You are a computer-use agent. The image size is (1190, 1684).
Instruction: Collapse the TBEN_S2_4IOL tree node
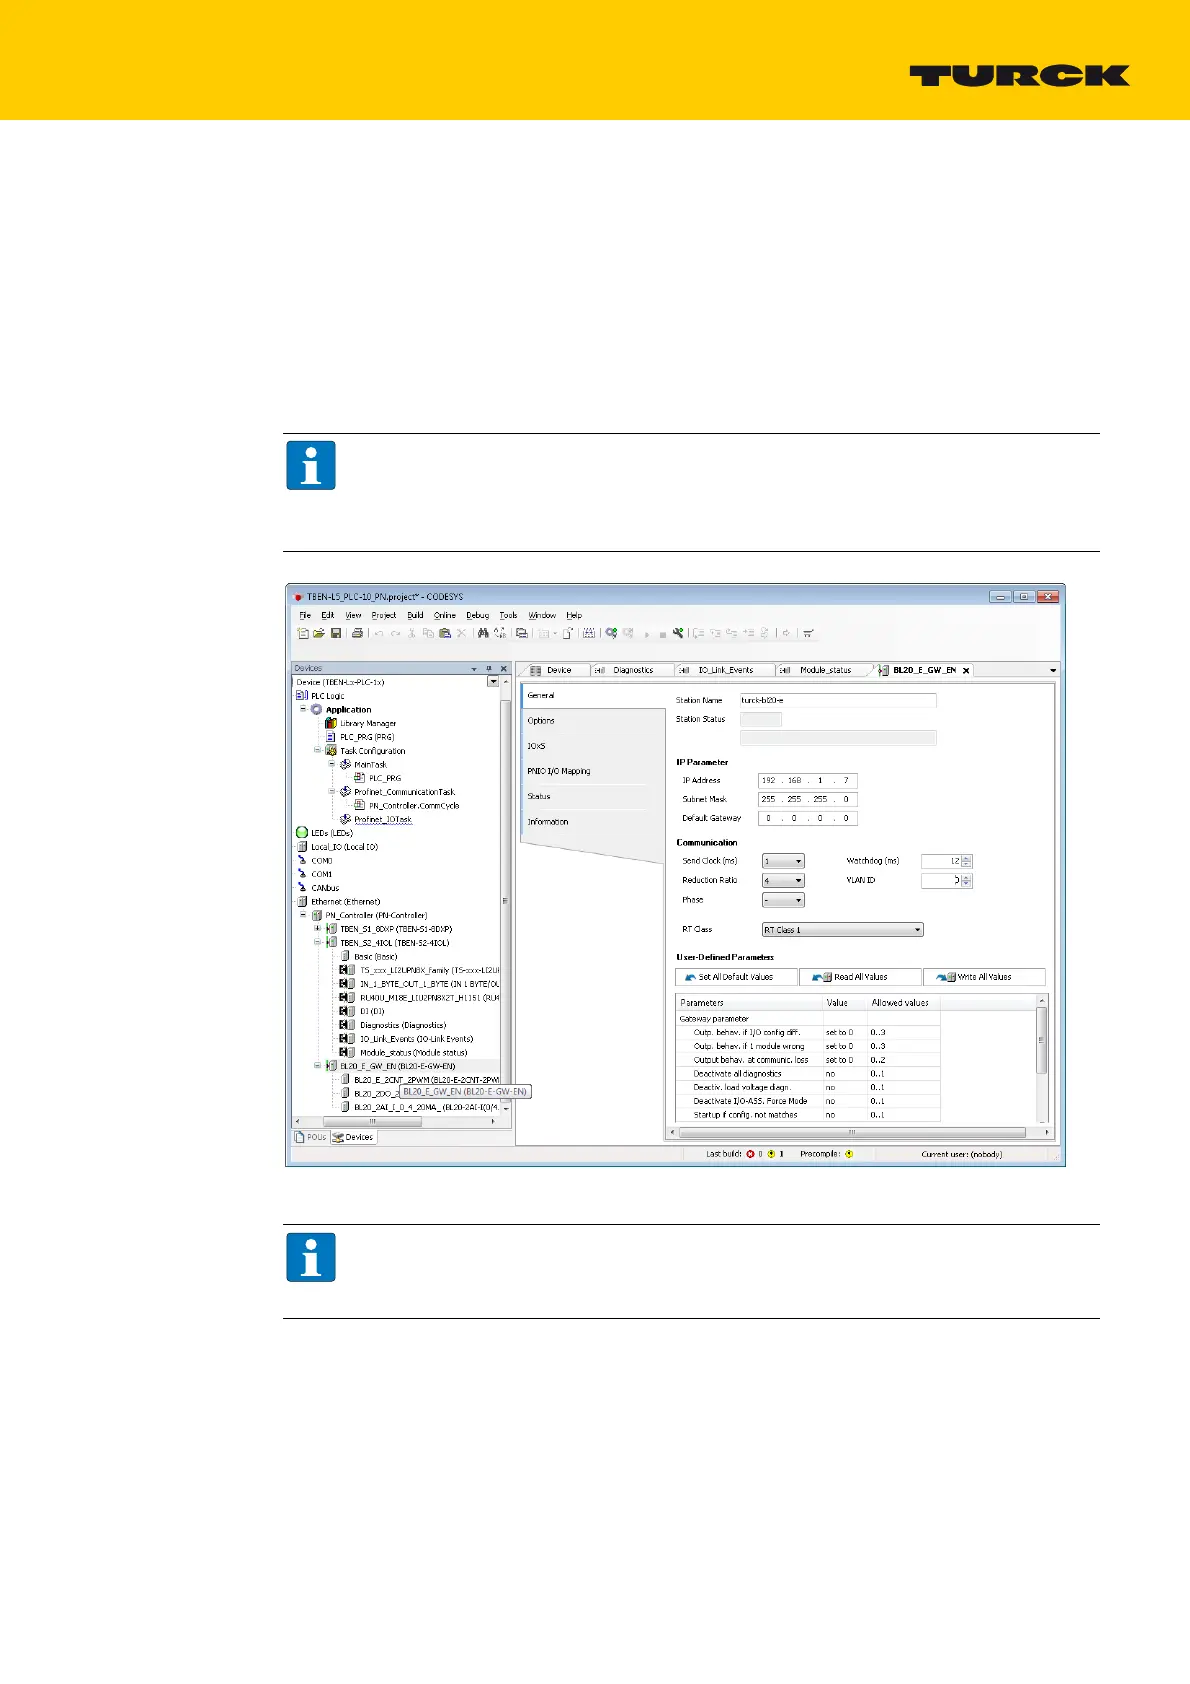318,942
